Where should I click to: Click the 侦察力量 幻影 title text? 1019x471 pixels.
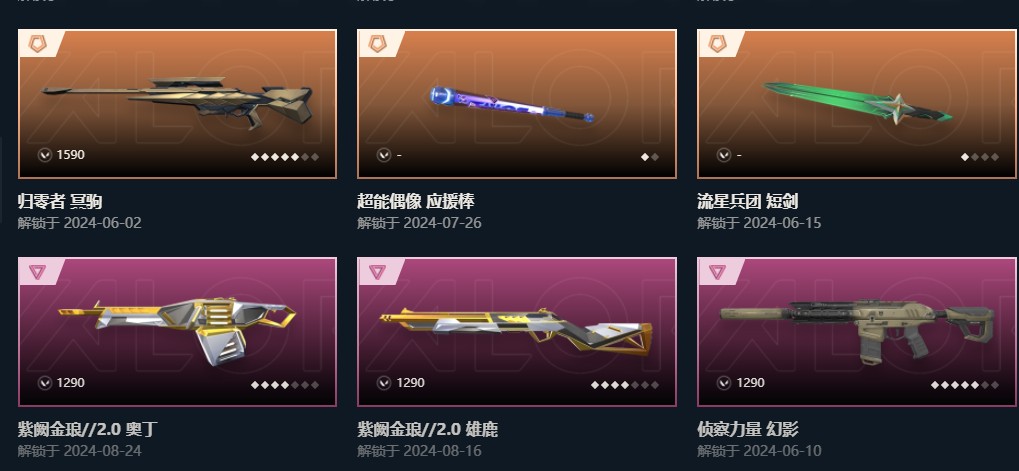point(747,429)
